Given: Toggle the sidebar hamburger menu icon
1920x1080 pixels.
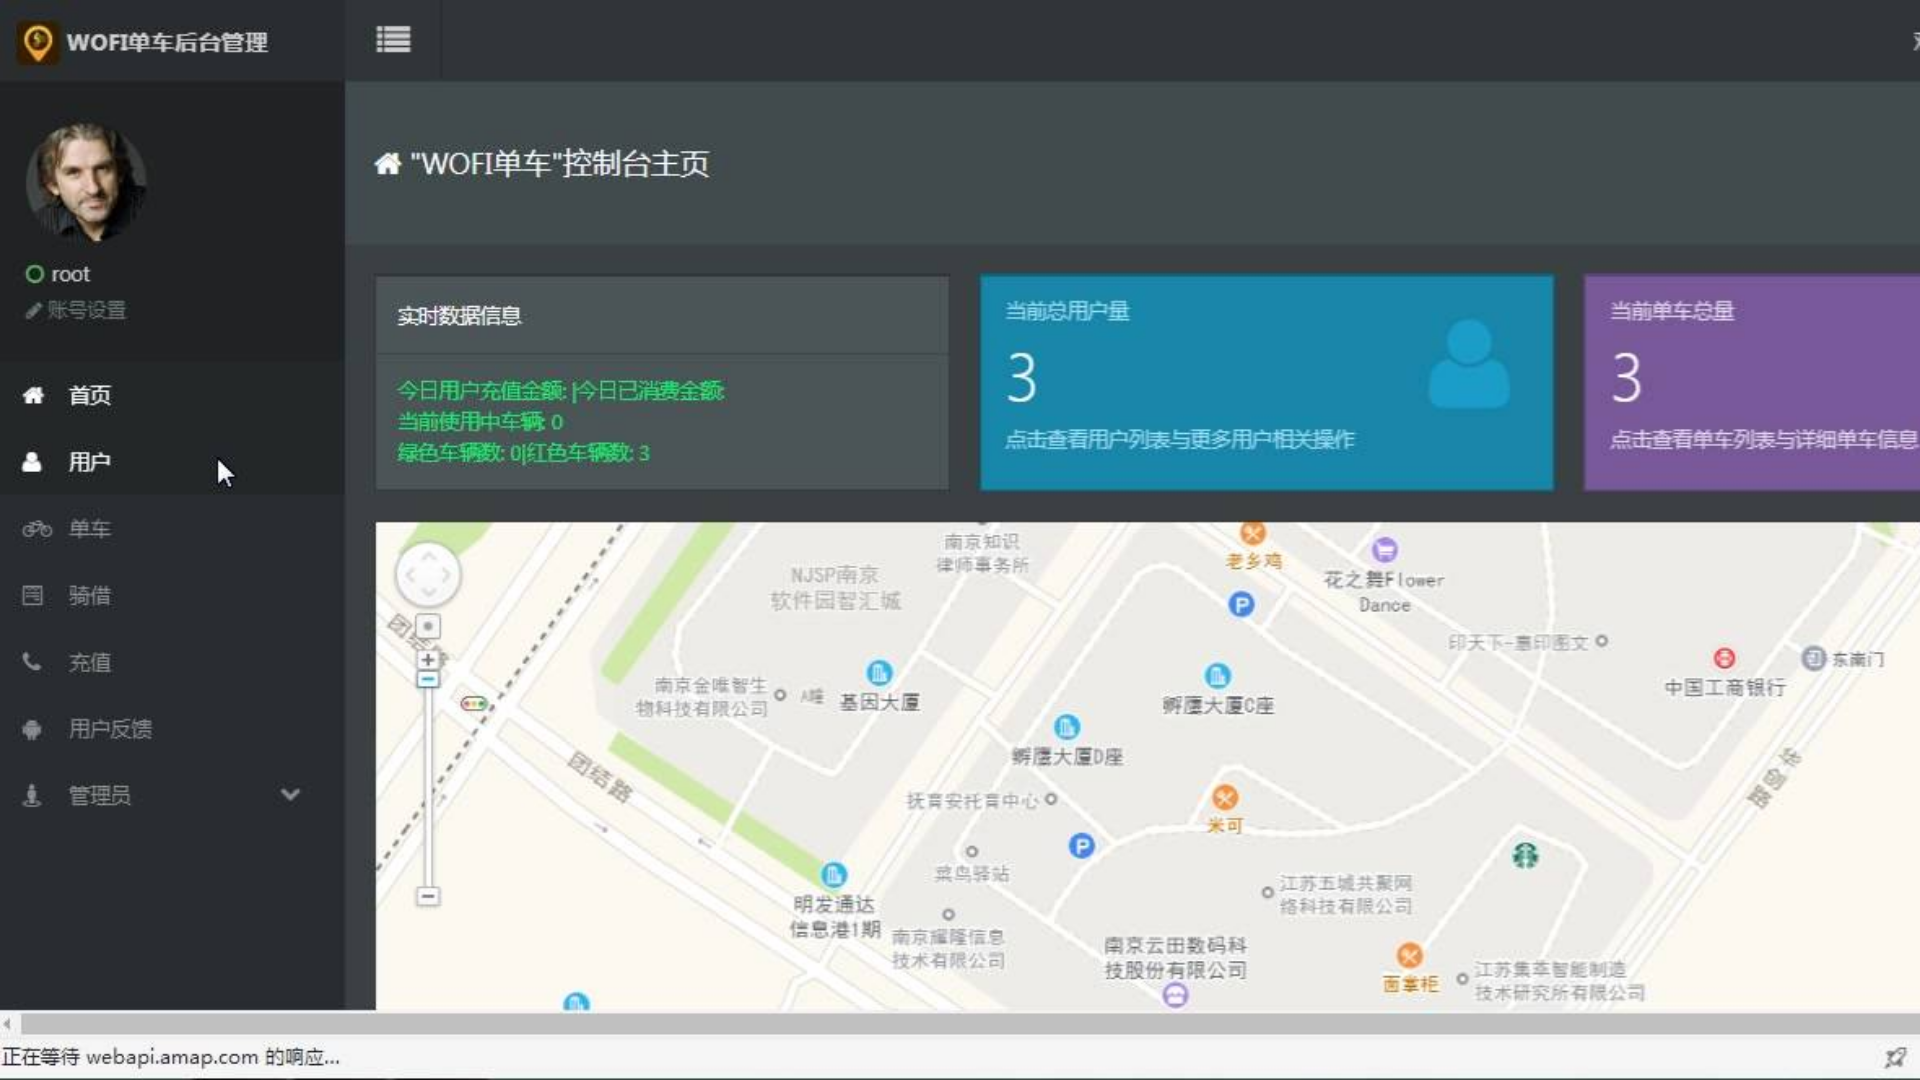Looking at the screenshot, I should pyautogui.click(x=393, y=40).
